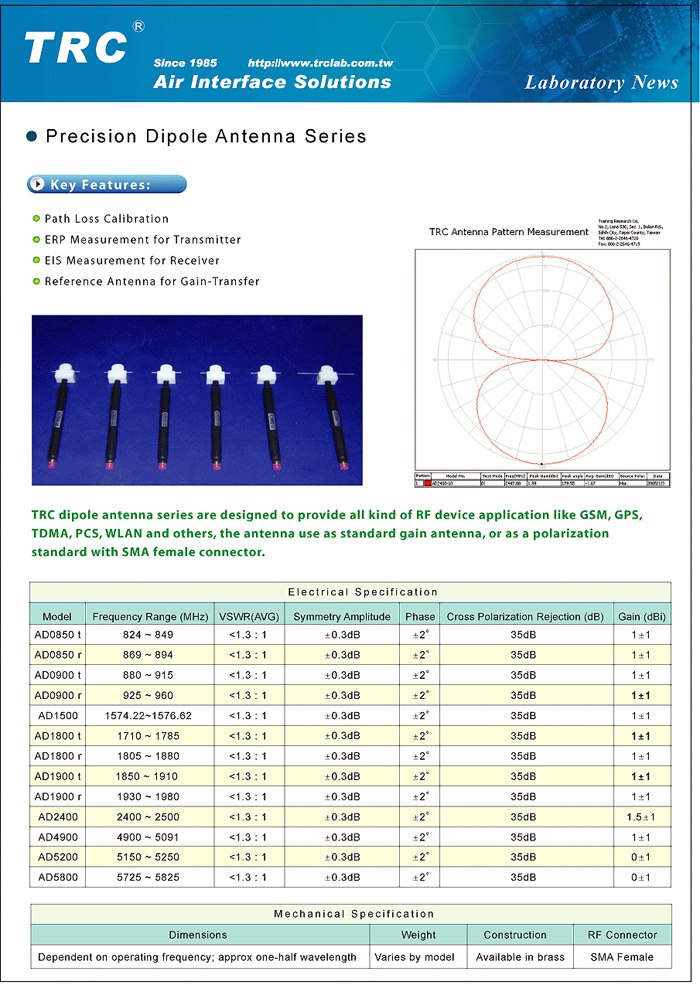The height and width of the screenshot is (985, 700).
Task: Click frequency value 1930 ~ 1980
Action: pos(148,797)
